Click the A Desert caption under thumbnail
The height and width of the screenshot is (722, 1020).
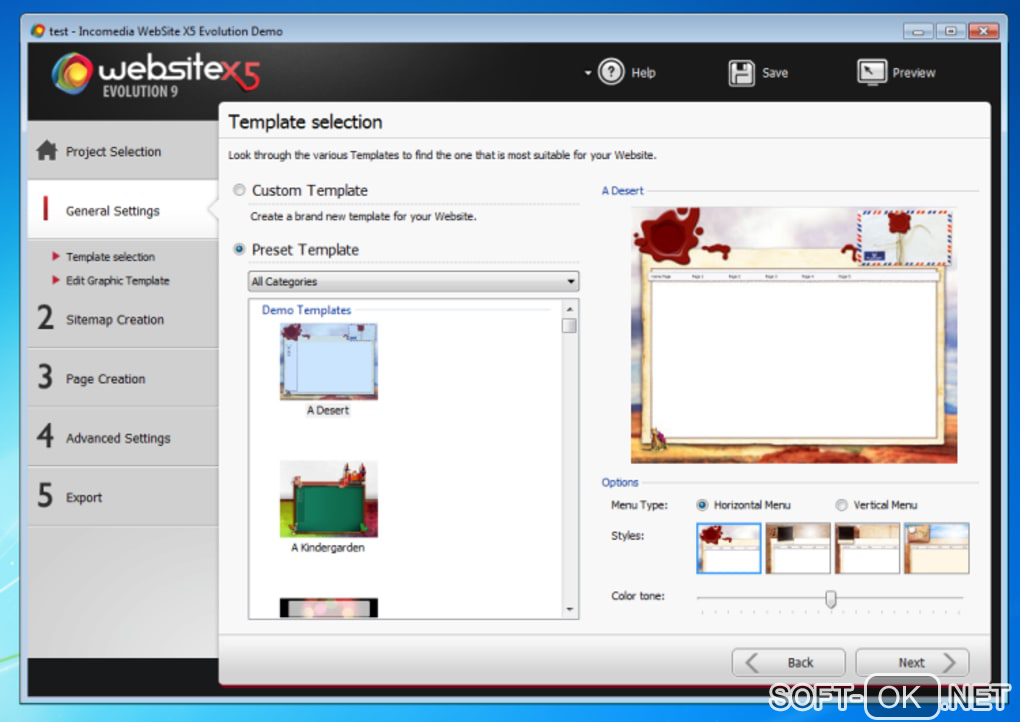pos(328,410)
